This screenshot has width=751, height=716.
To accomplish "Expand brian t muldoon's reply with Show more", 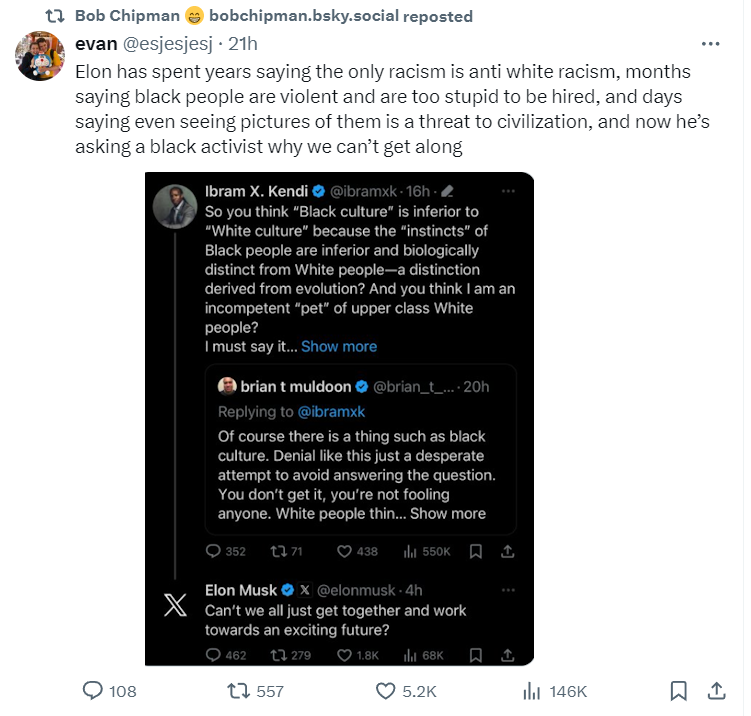I will tap(447, 513).
